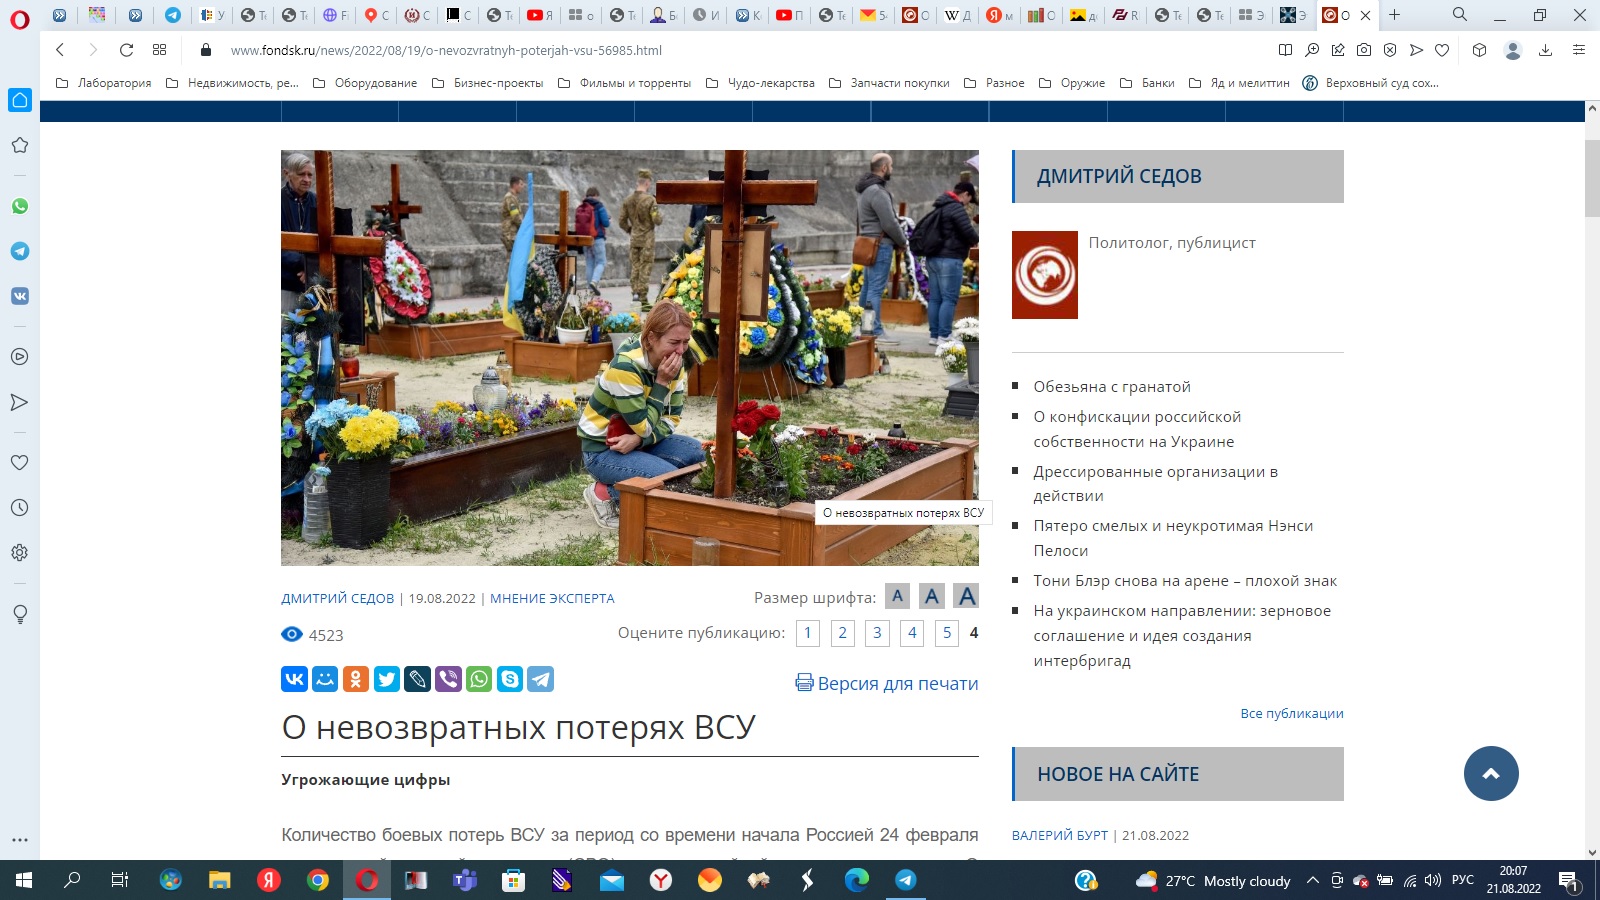Viewport: 1600px width, 900px height.
Task: Expand the Оружие bookmarks folder
Action: 1083,83
